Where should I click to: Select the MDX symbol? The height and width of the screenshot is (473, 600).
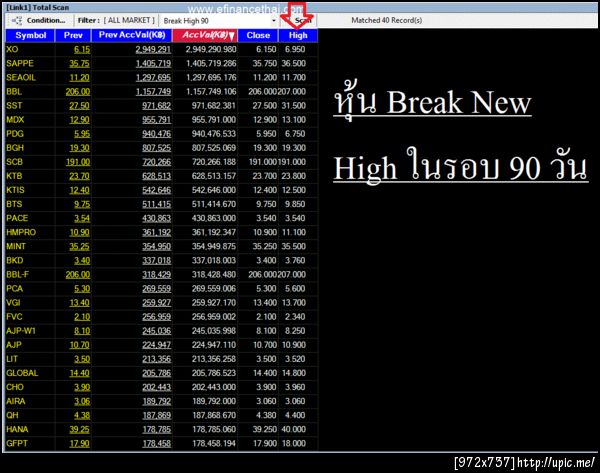[x=15, y=120]
